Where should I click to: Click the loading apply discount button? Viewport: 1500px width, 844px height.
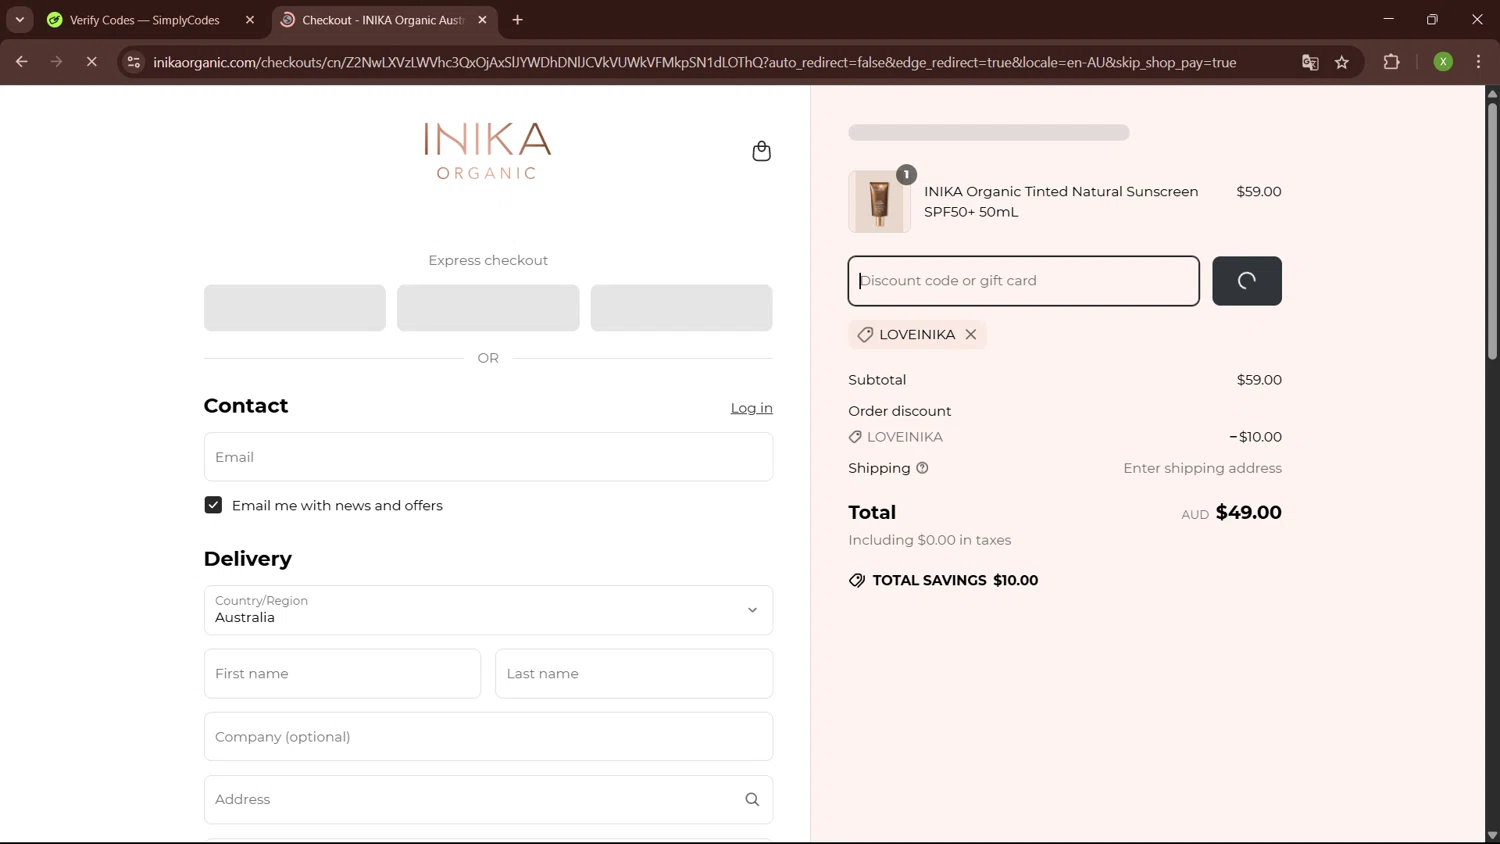pos(1247,281)
